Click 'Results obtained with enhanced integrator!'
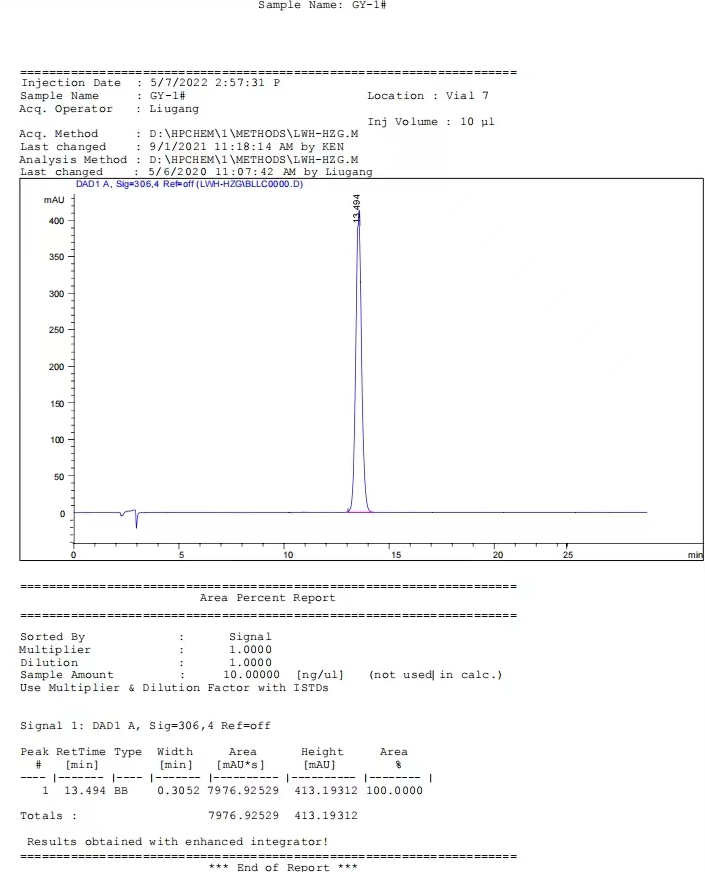This screenshot has height=876, width=705. [x=178, y=842]
